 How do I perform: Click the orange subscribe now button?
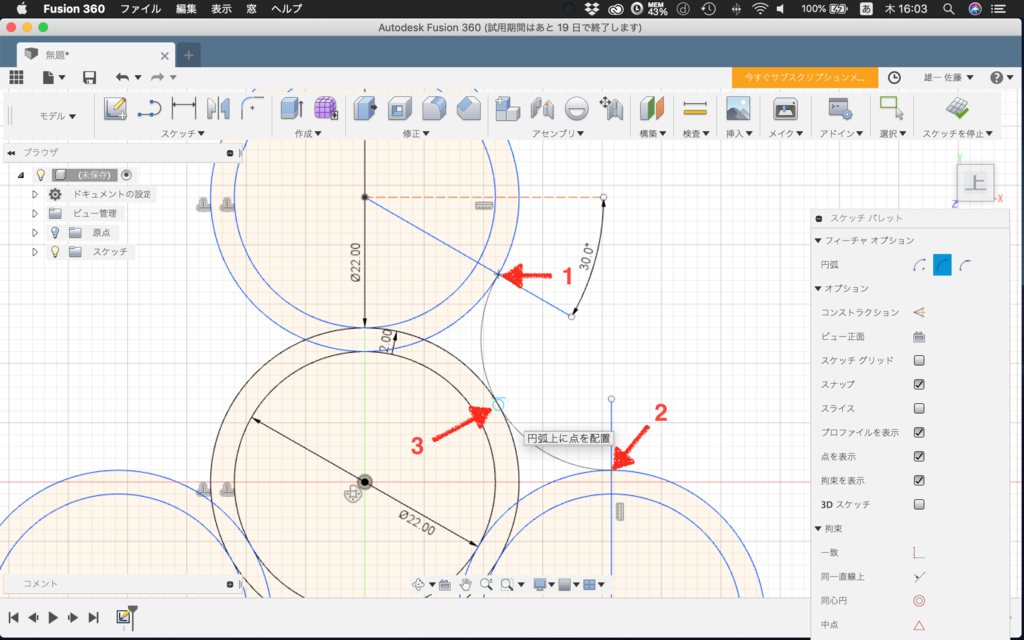805,77
